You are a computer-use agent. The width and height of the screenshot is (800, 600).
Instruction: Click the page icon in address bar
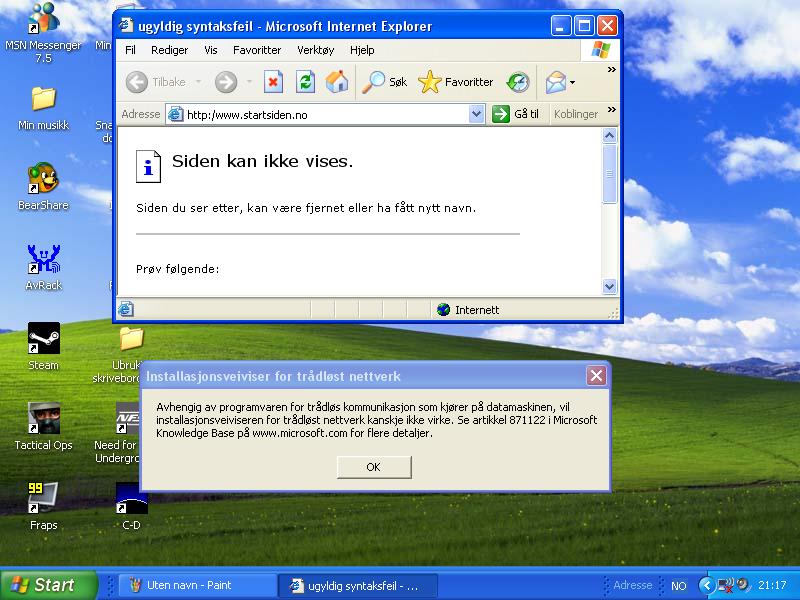click(176, 114)
